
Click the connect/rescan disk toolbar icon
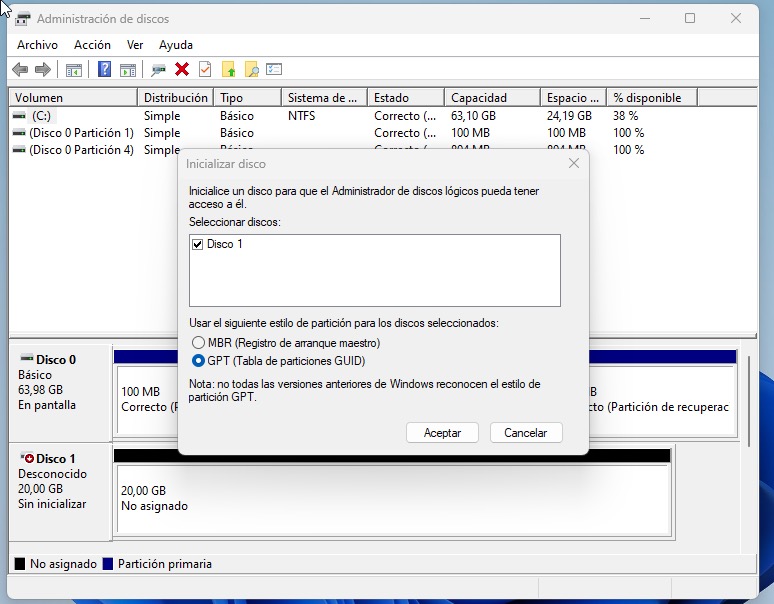pyautogui.click(x=158, y=70)
